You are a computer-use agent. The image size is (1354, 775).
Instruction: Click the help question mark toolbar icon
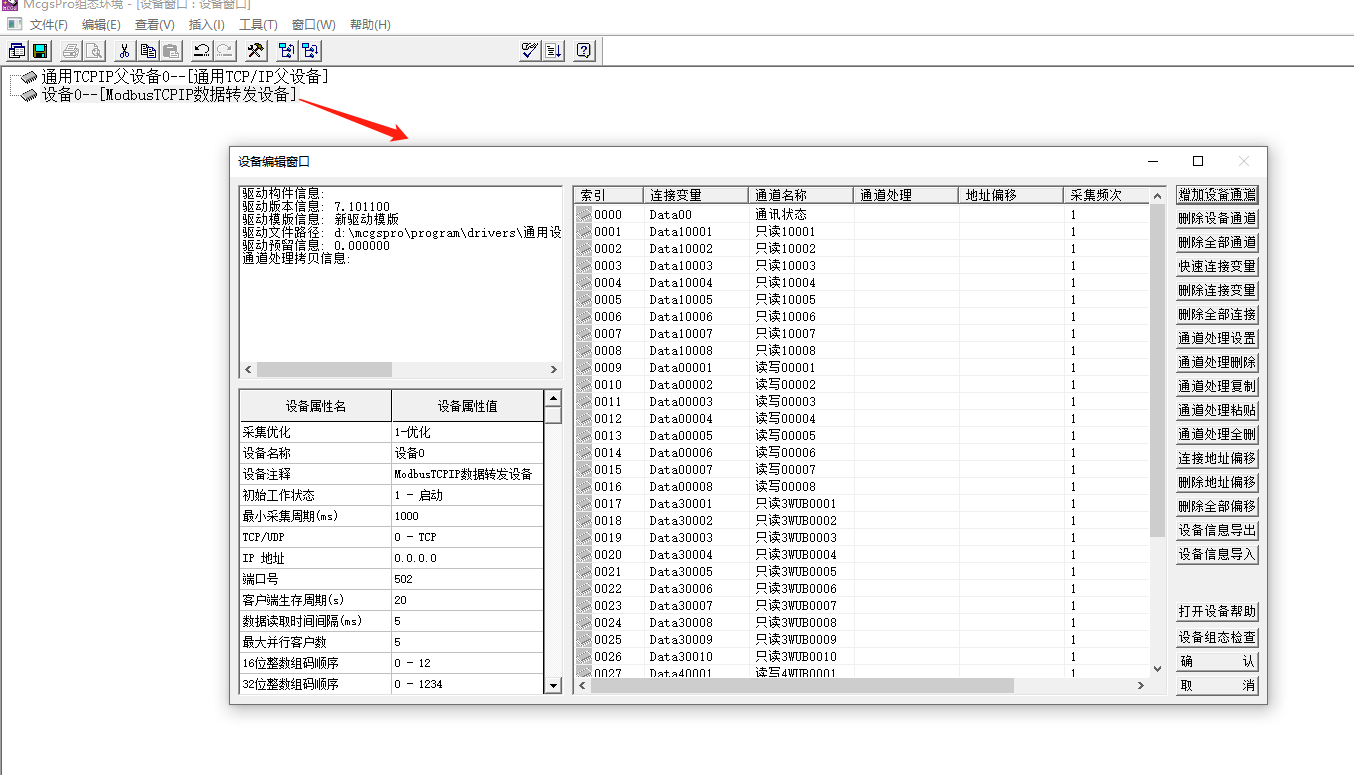point(584,51)
